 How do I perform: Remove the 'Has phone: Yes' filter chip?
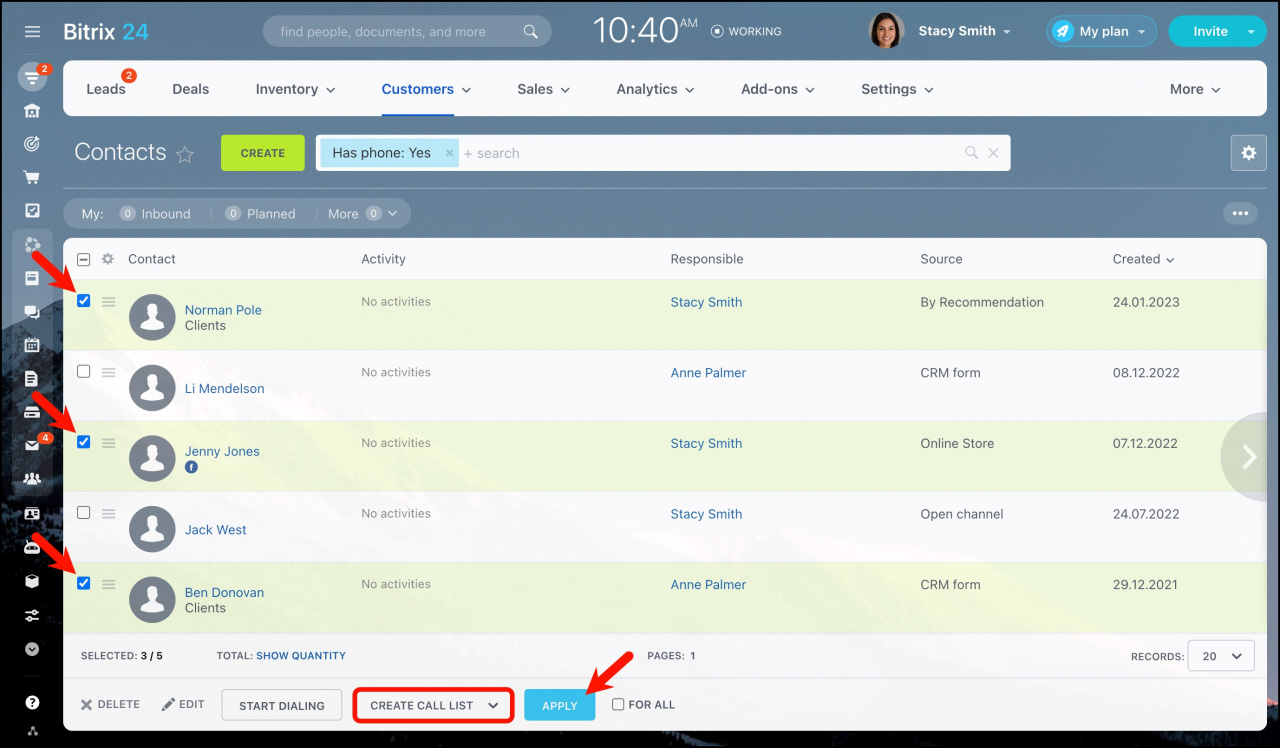pyautogui.click(x=449, y=153)
